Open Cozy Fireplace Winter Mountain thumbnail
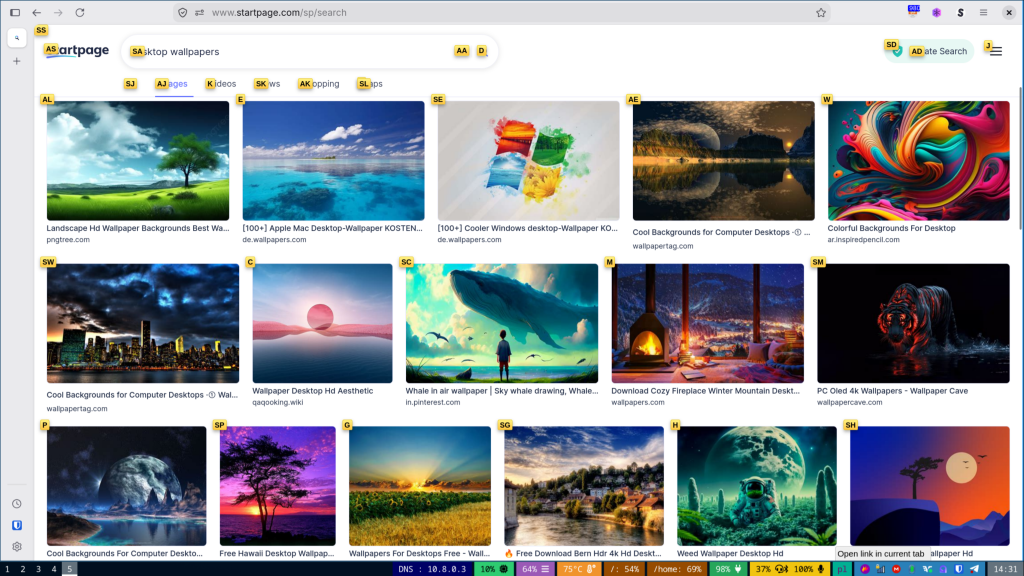 click(707, 323)
